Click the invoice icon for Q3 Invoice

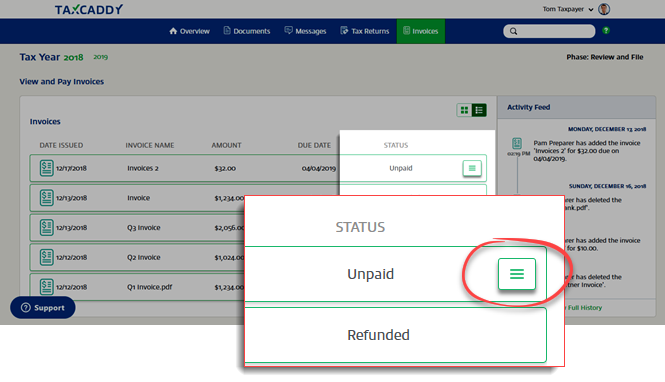pos(46,228)
